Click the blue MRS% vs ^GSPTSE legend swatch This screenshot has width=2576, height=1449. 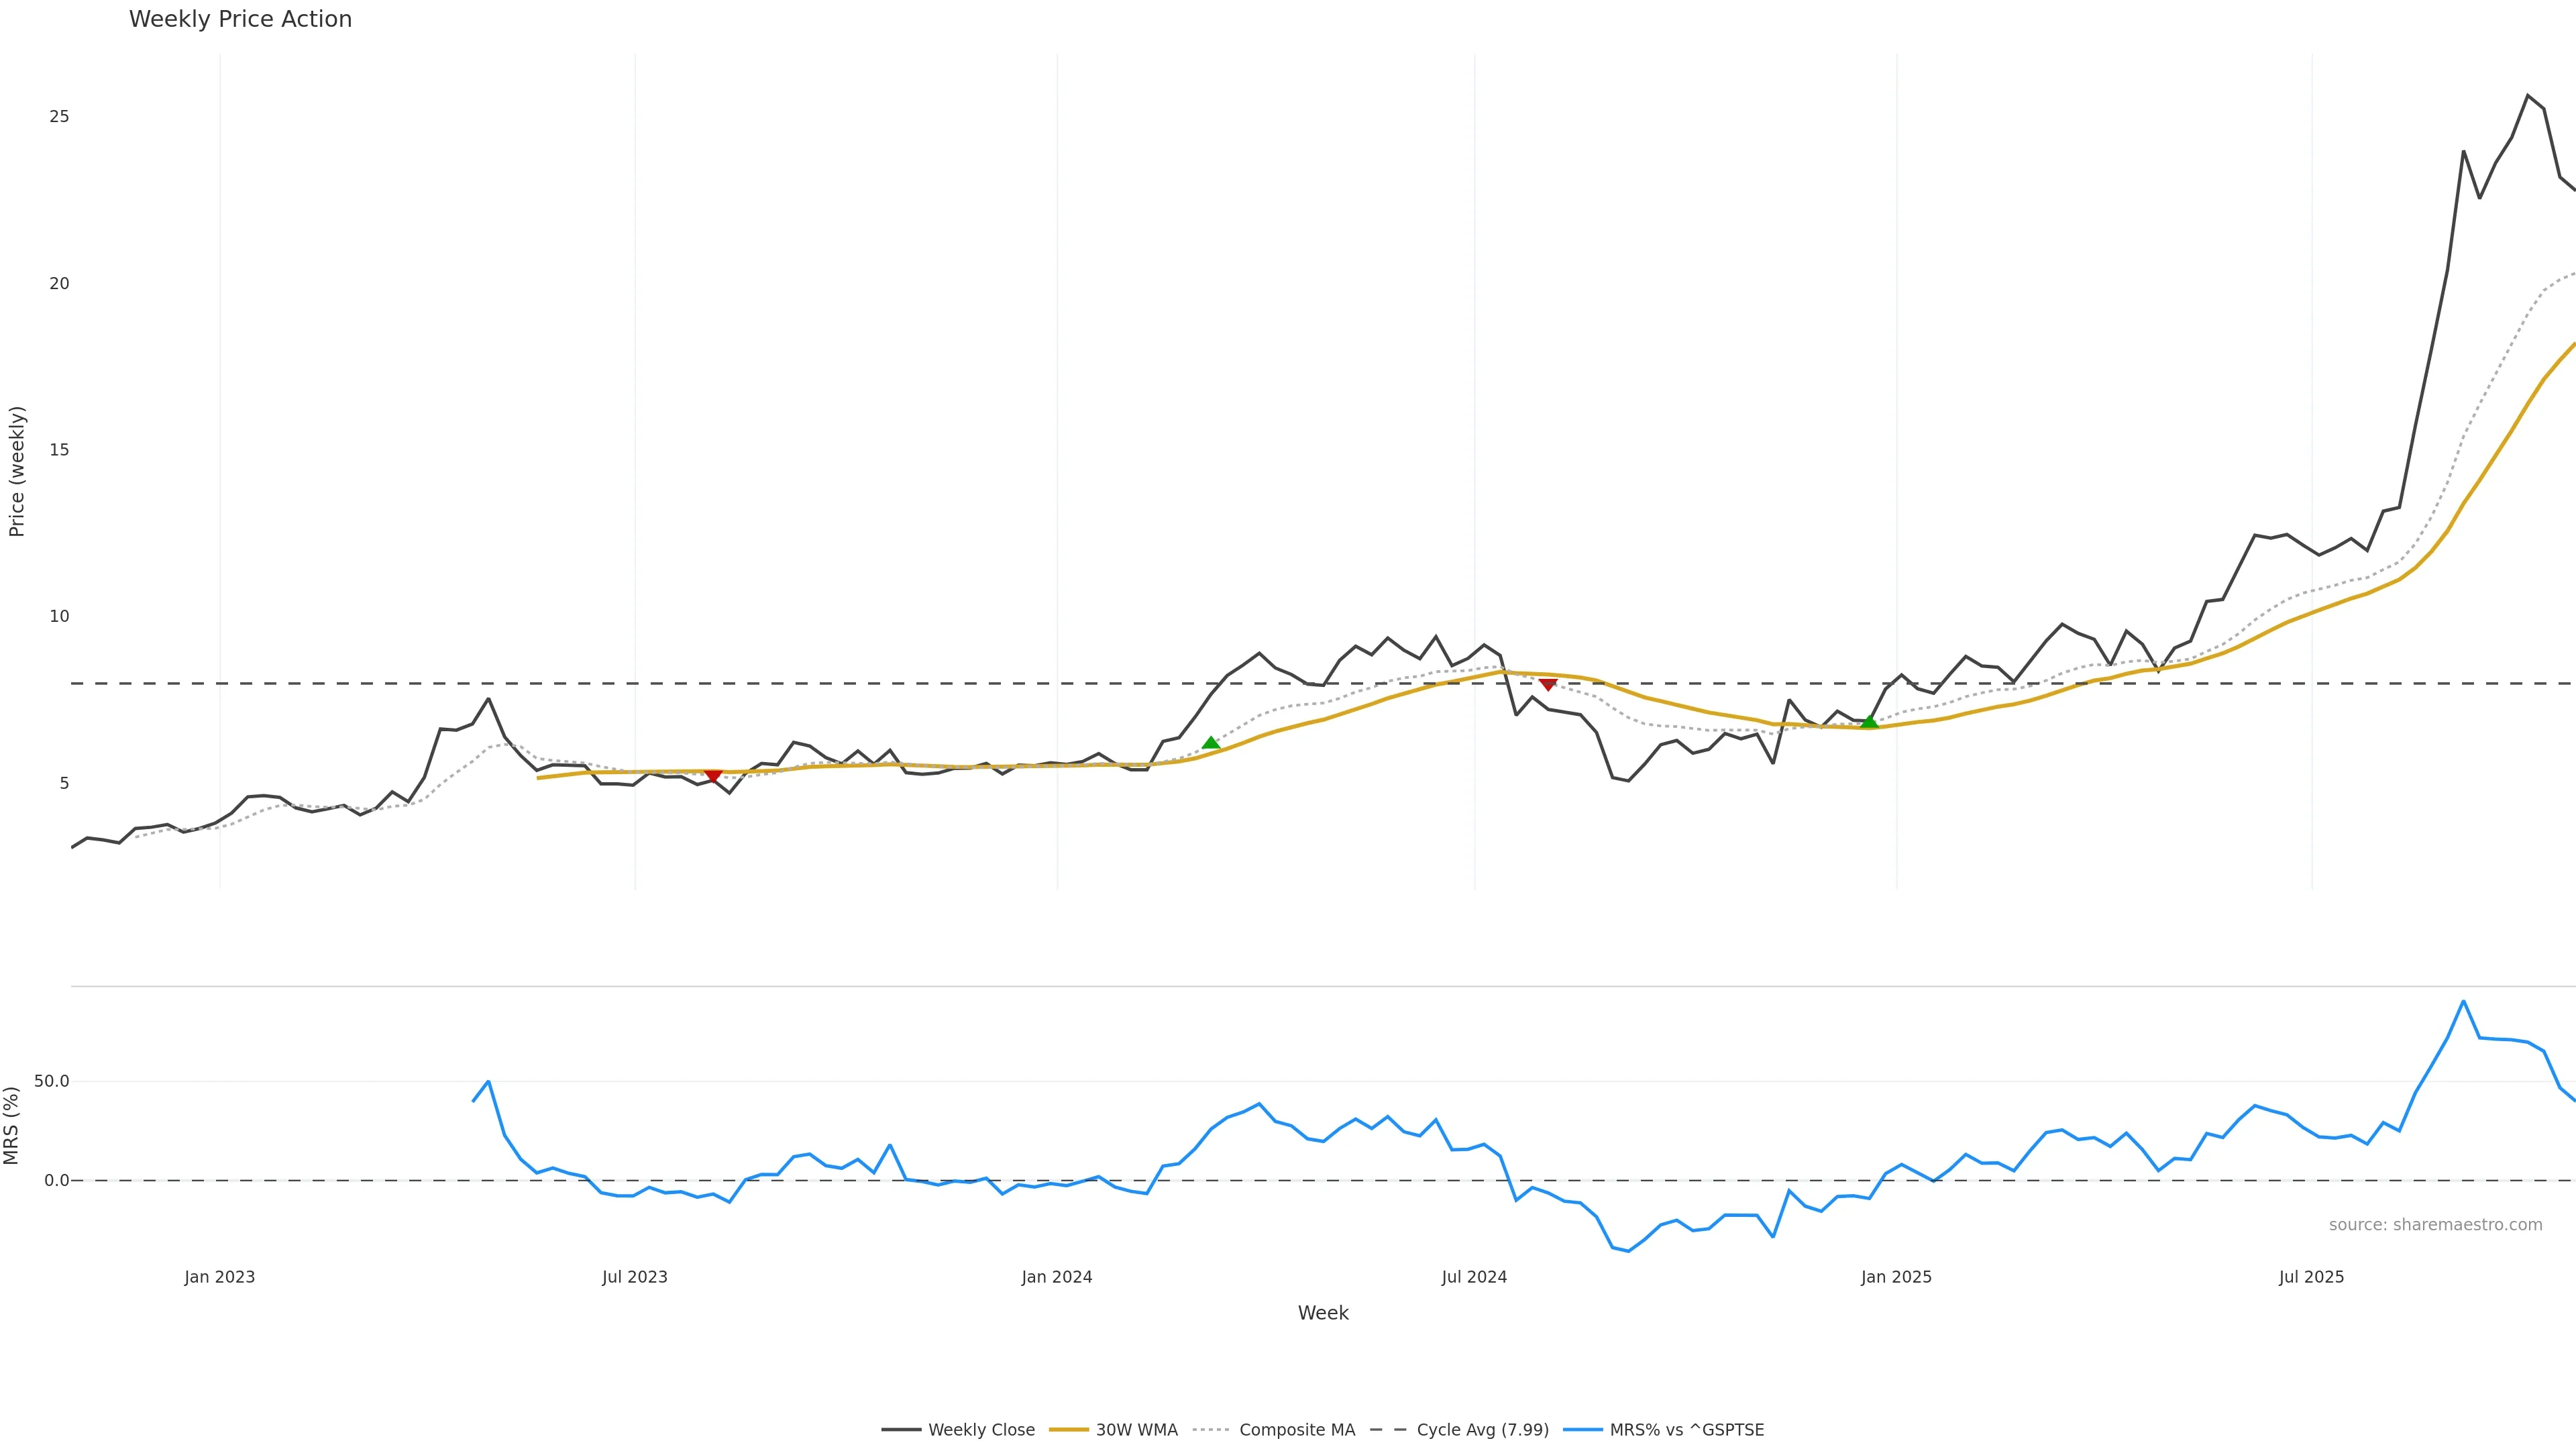[x=1583, y=1430]
